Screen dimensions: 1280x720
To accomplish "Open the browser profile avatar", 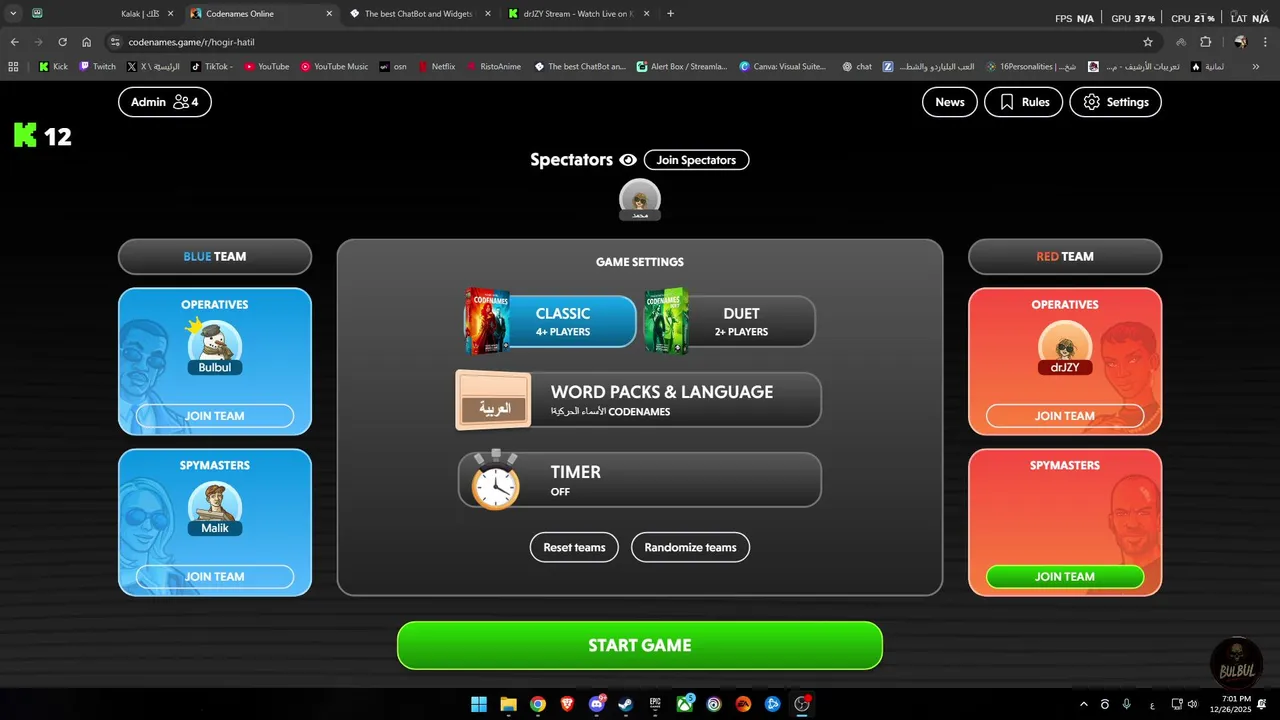I will [1240, 42].
